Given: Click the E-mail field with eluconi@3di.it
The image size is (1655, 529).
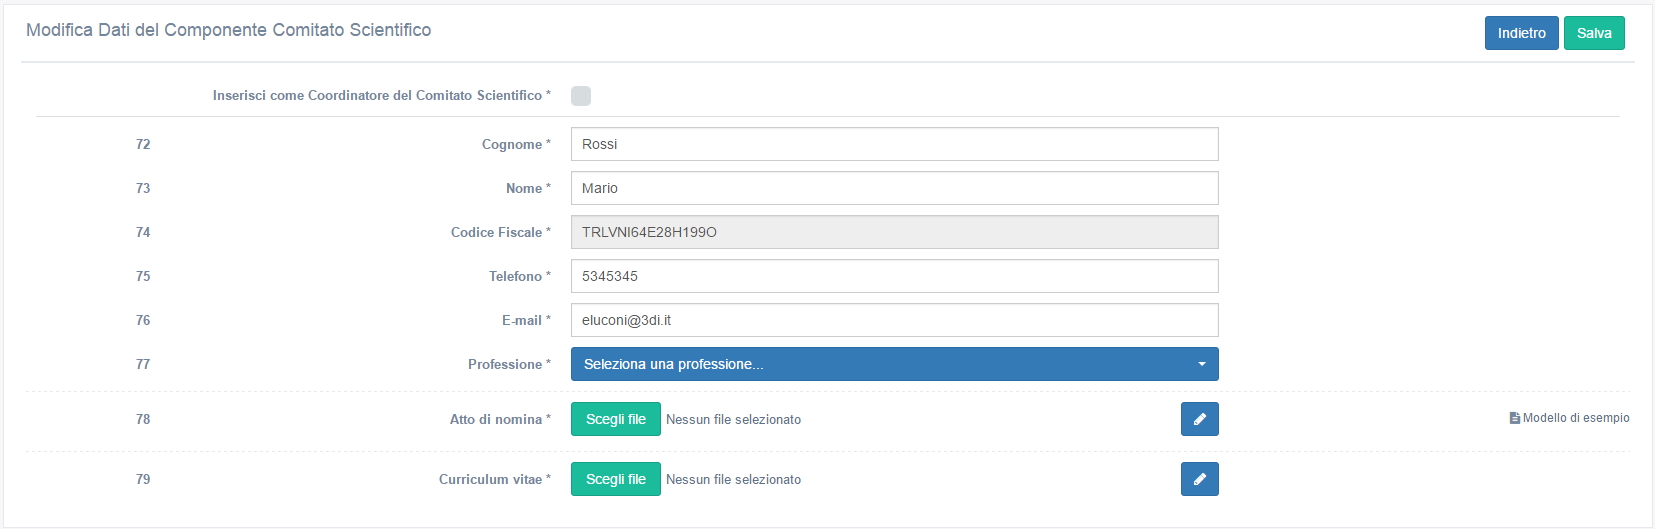Looking at the screenshot, I should pos(894,320).
